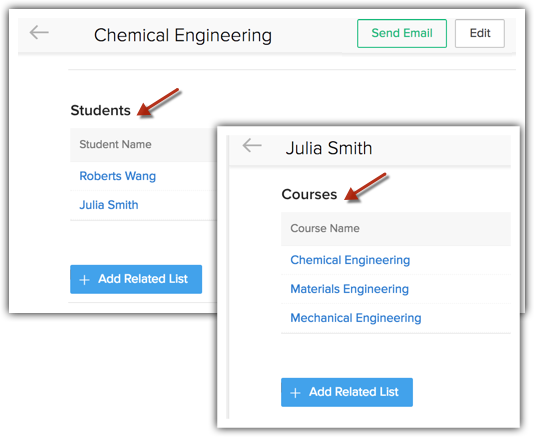Click the Course Name column header

[325, 228]
